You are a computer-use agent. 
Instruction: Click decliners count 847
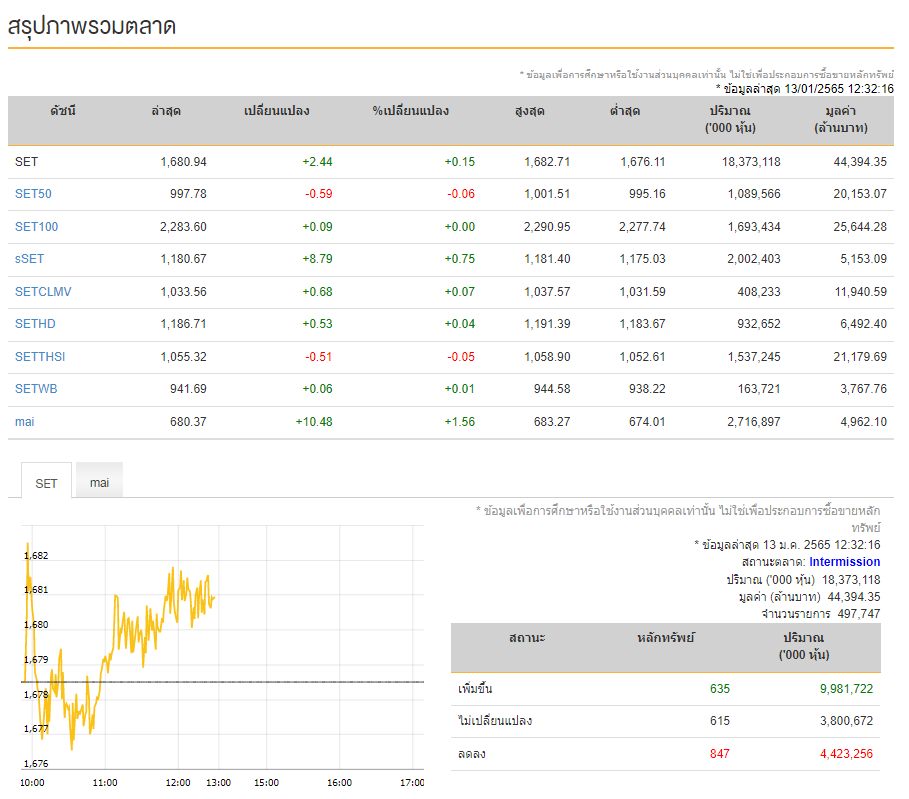[x=719, y=754]
